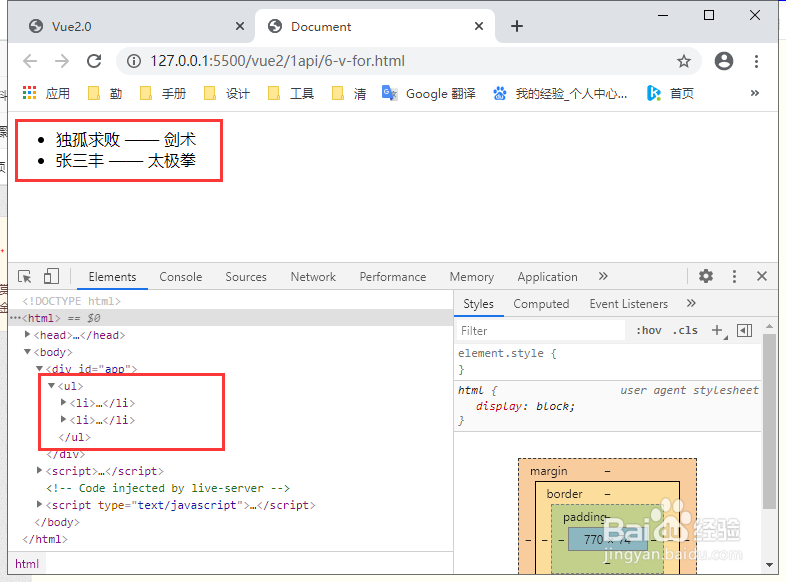Click the element.style rule
Viewport: 786px width, 582px height.
pyautogui.click(x=507, y=353)
